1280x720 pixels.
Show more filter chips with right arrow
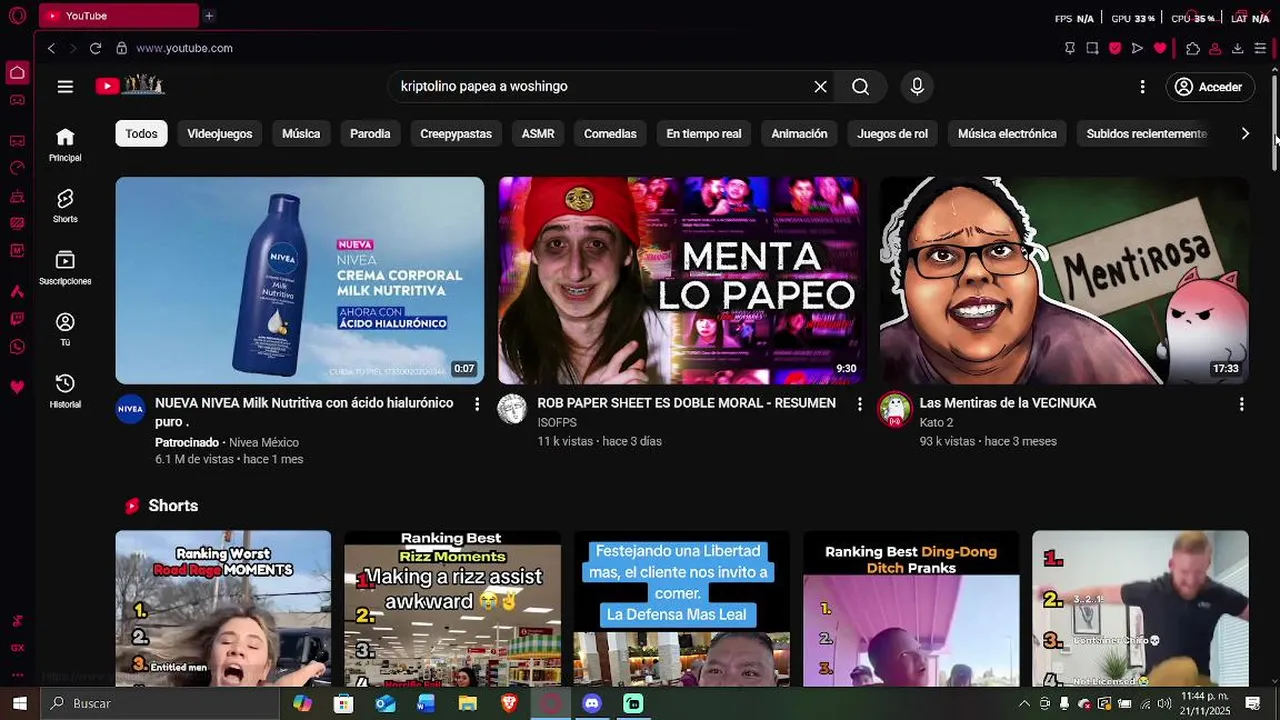pos(1245,133)
